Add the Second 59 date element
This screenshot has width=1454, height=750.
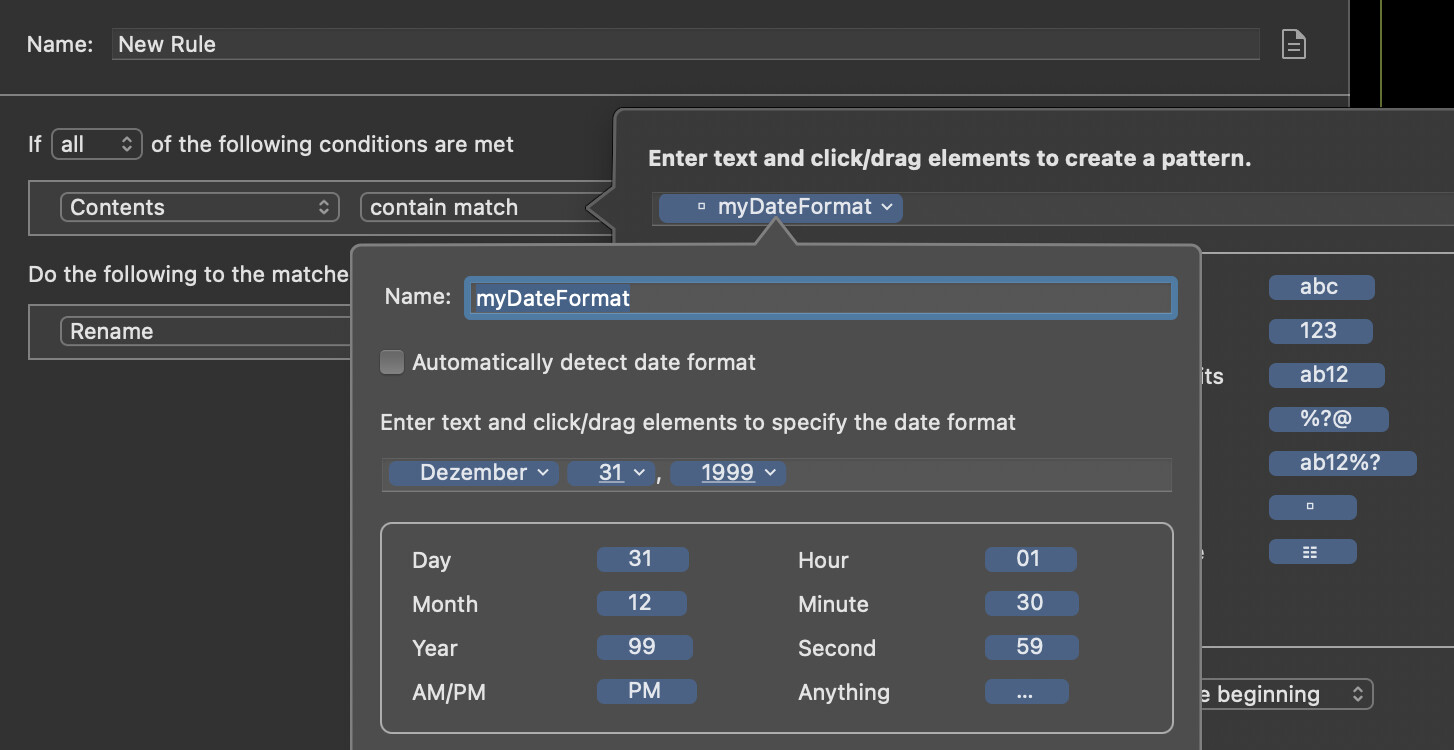pos(1031,647)
